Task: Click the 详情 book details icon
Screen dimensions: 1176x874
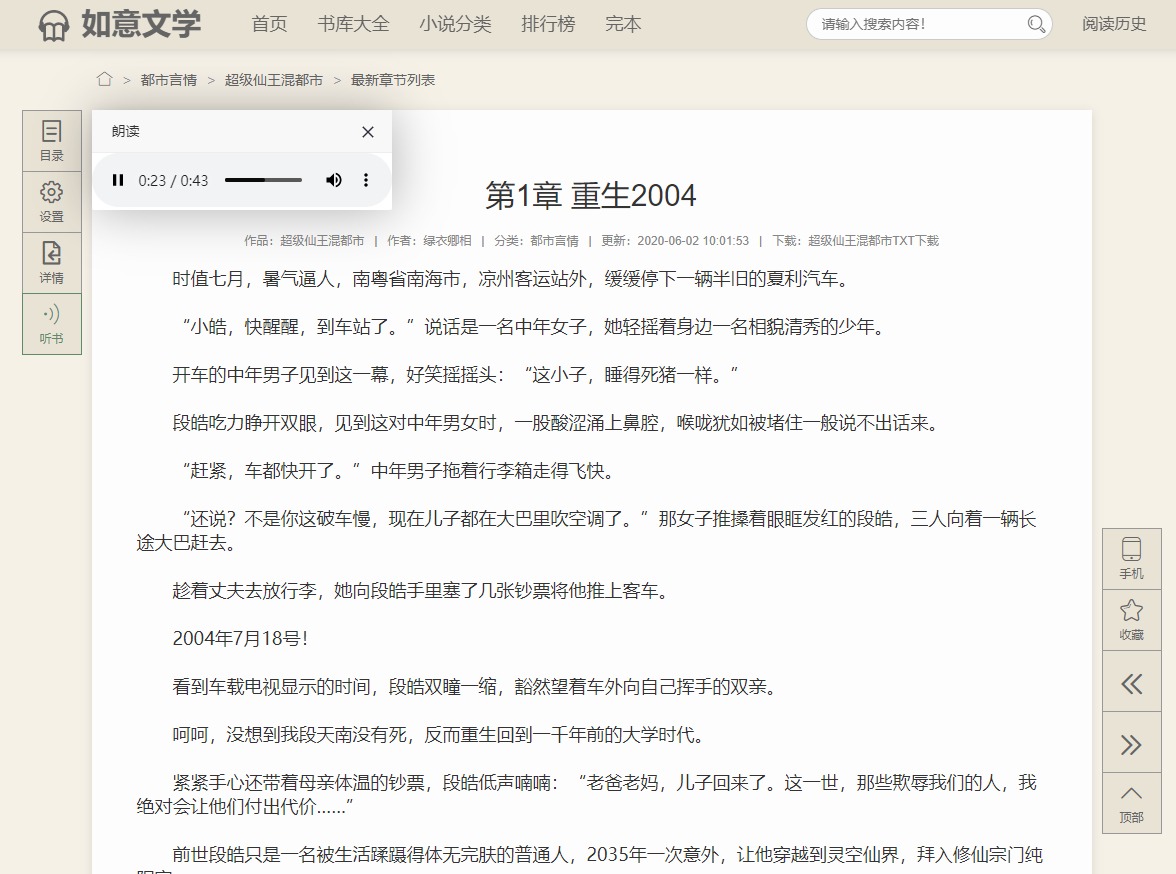Action: (x=52, y=262)
